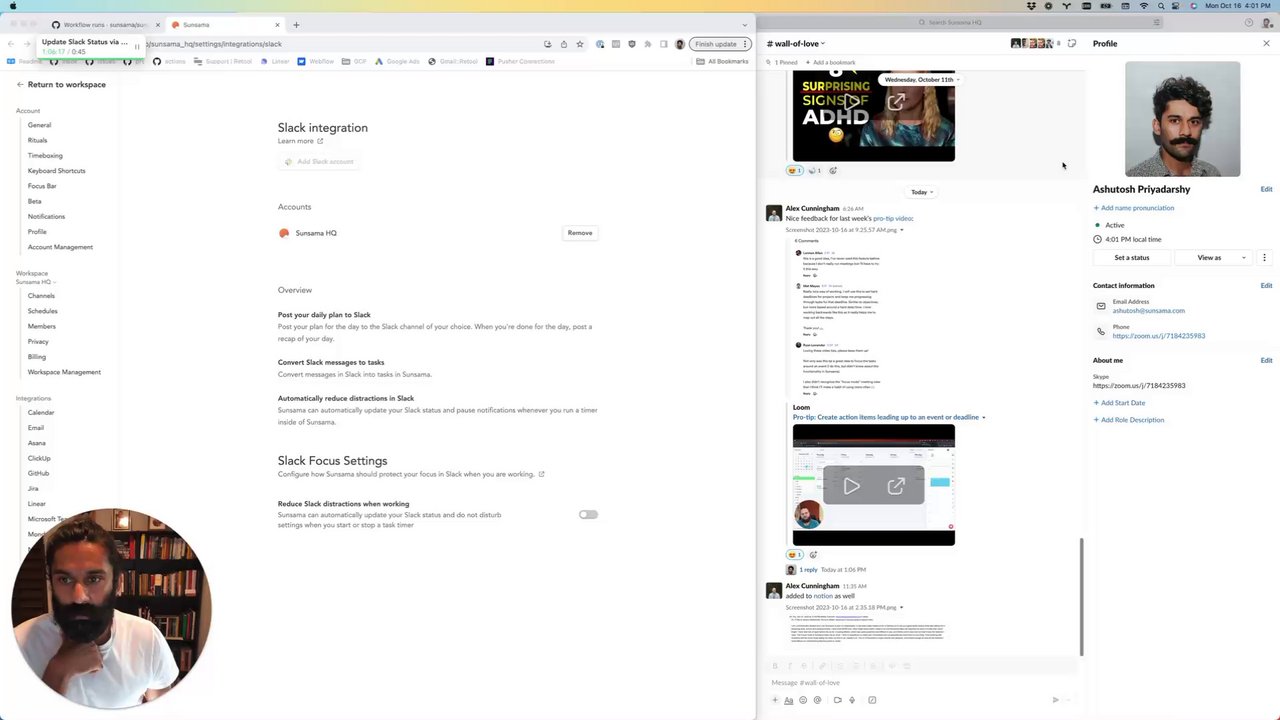This screenshot has height=720, width=1280.
Task: Open Notifications settings
Action: click(x=46, y=216)
